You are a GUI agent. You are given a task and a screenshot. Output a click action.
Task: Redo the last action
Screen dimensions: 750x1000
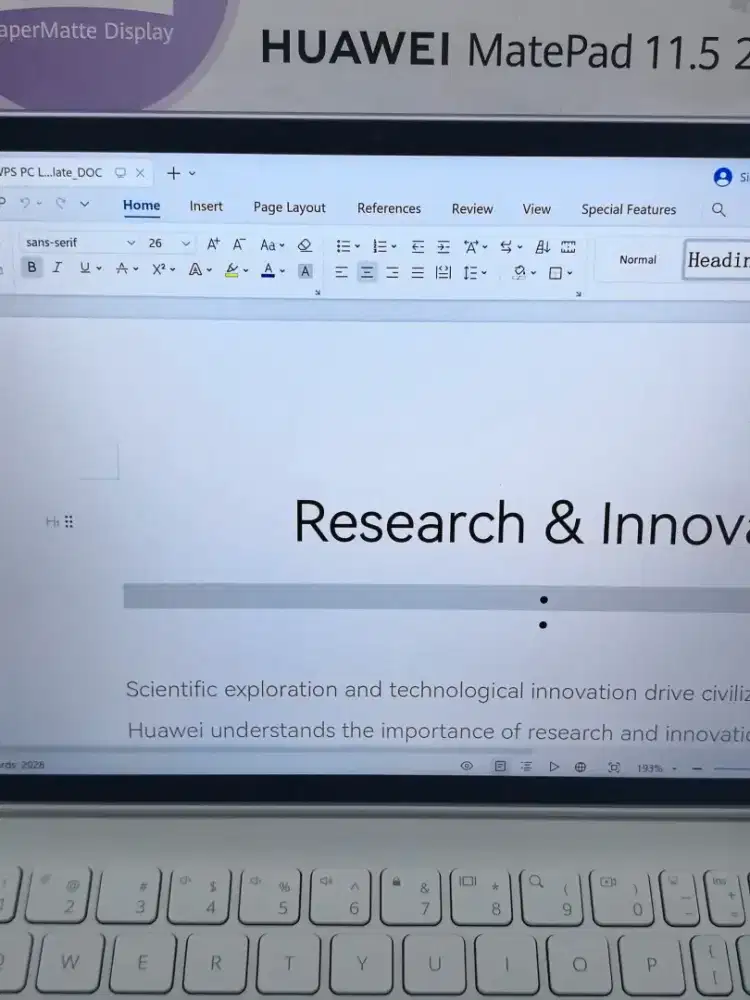point(61,203)
